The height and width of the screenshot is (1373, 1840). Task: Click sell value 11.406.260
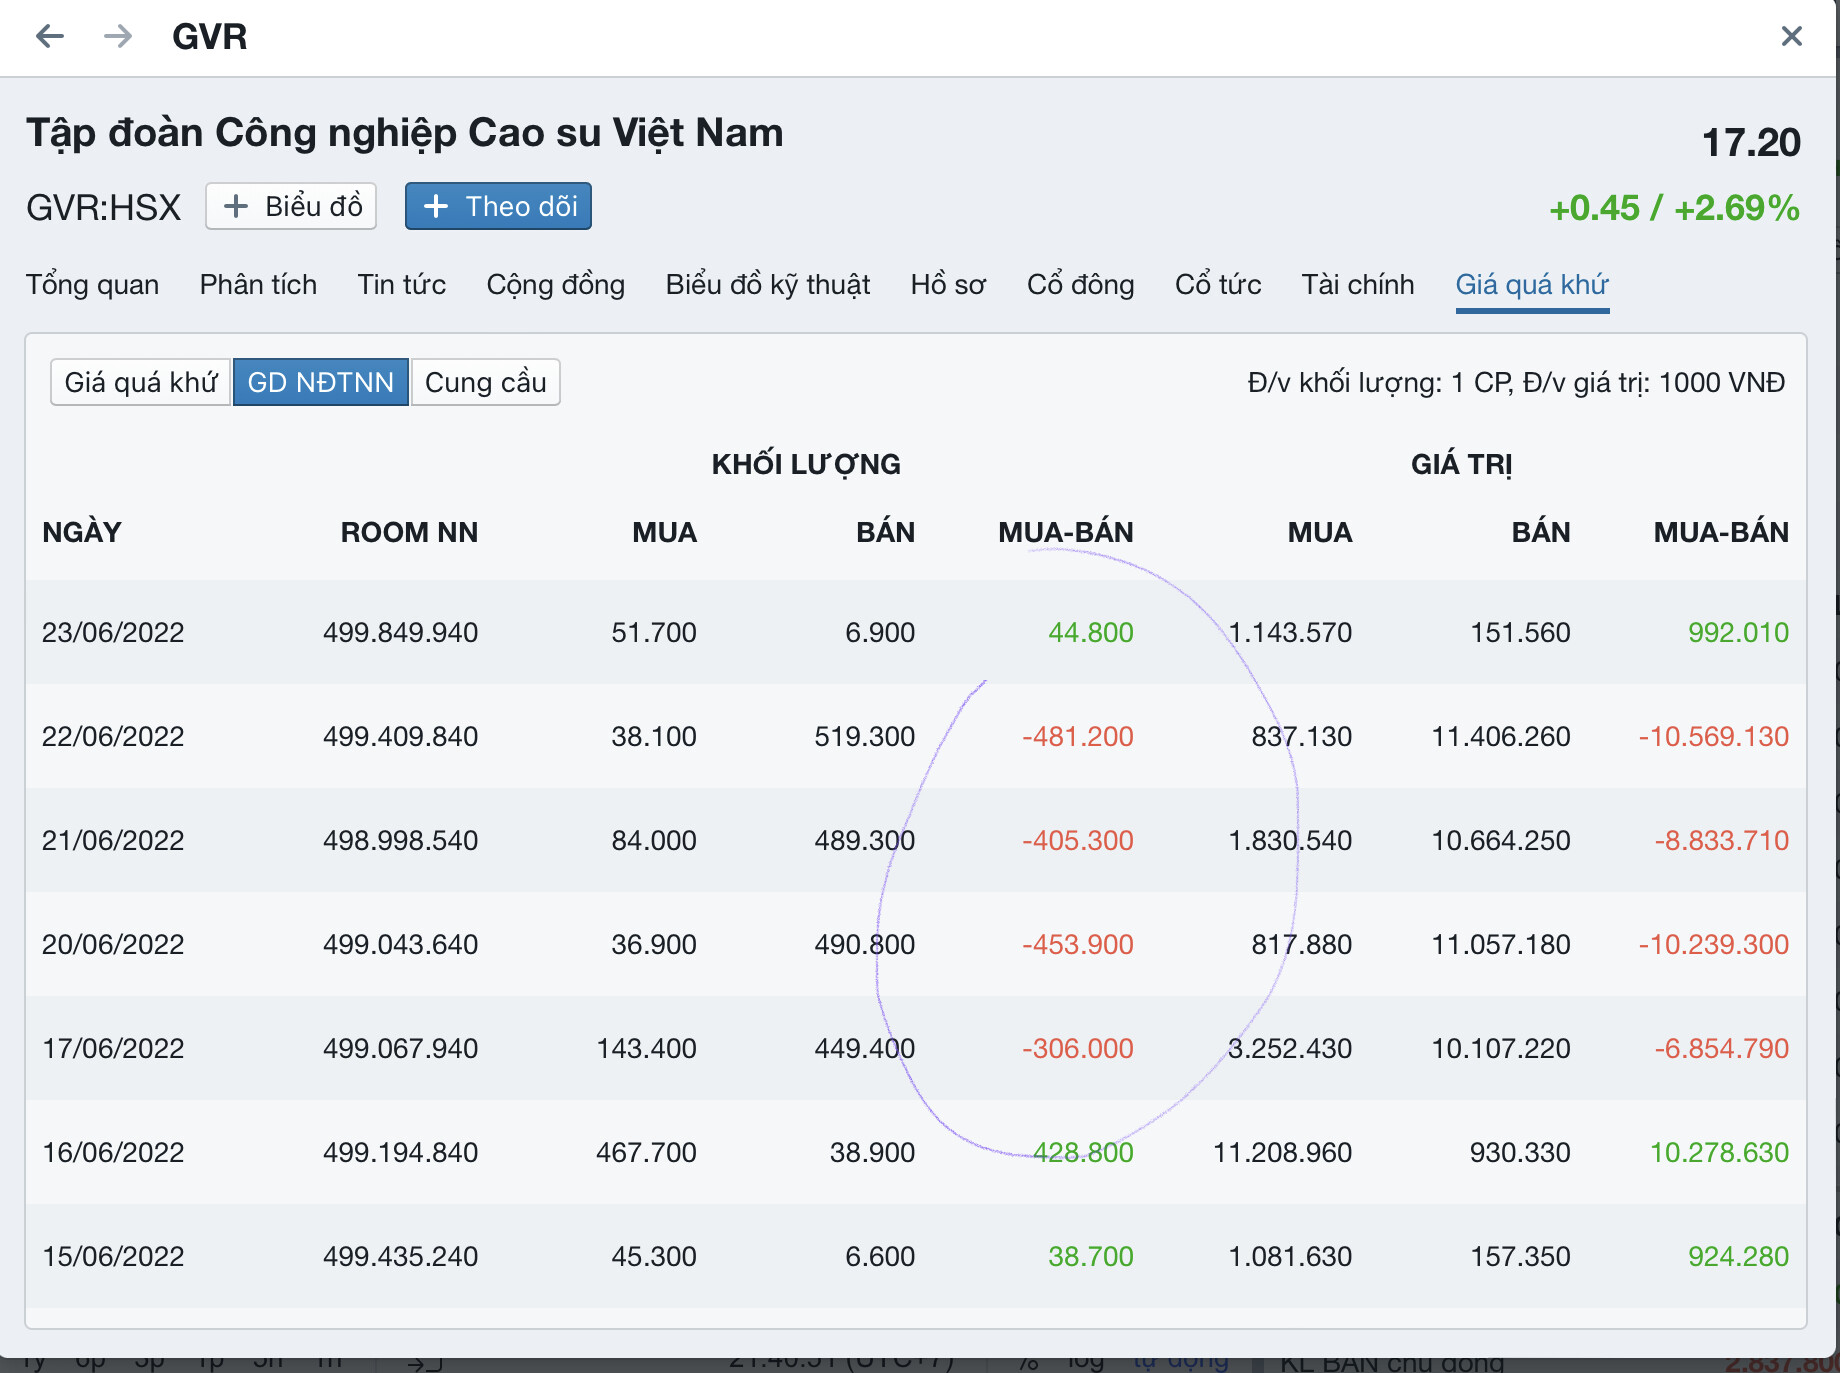(1501, 736)
